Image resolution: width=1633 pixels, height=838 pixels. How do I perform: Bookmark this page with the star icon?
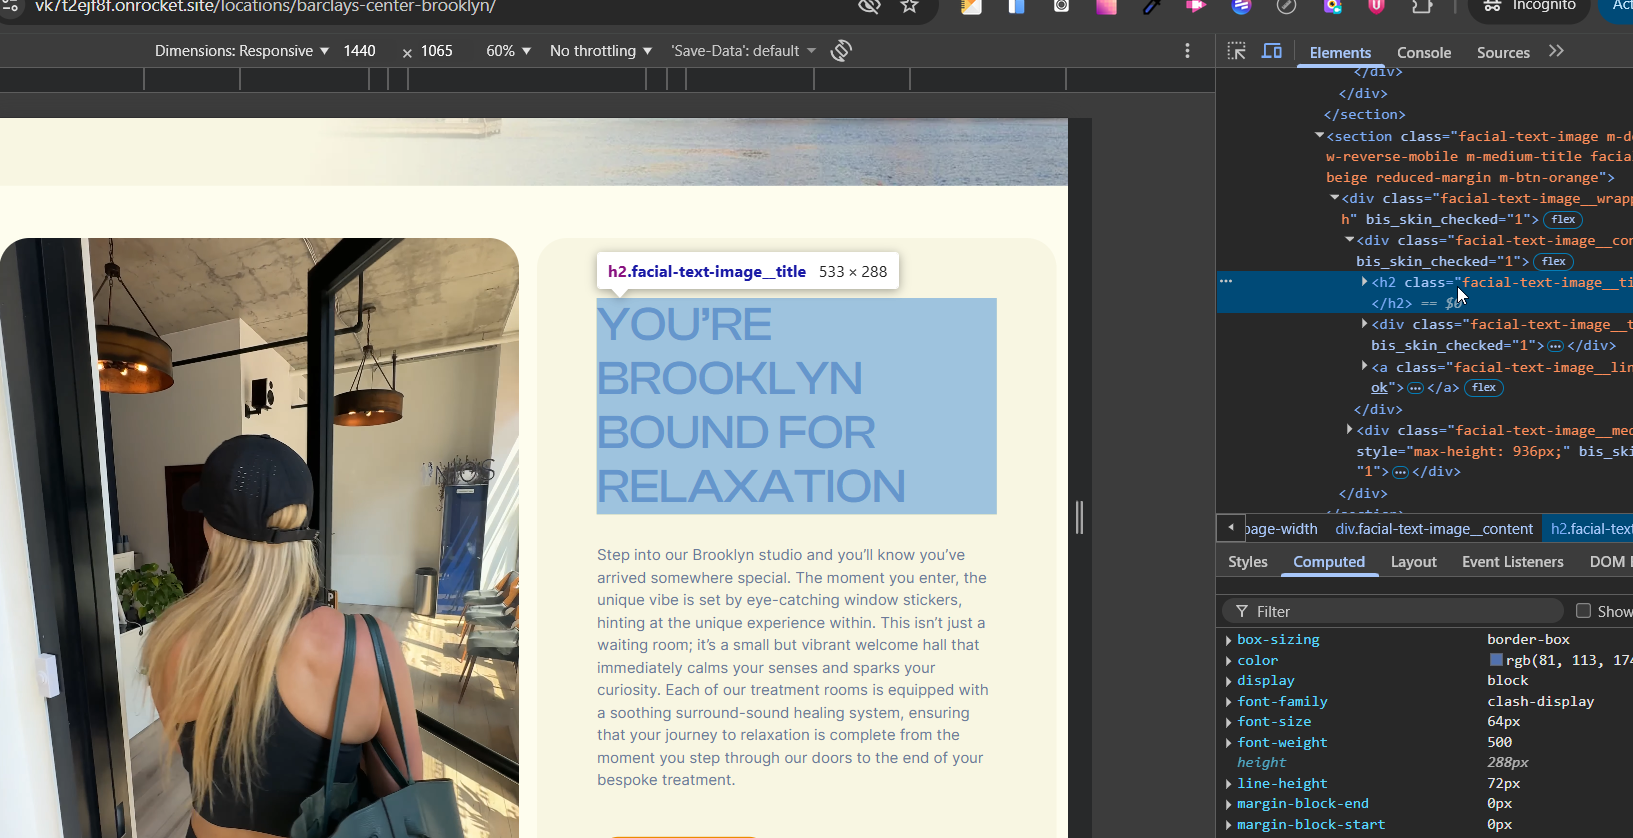pos(909,6)
